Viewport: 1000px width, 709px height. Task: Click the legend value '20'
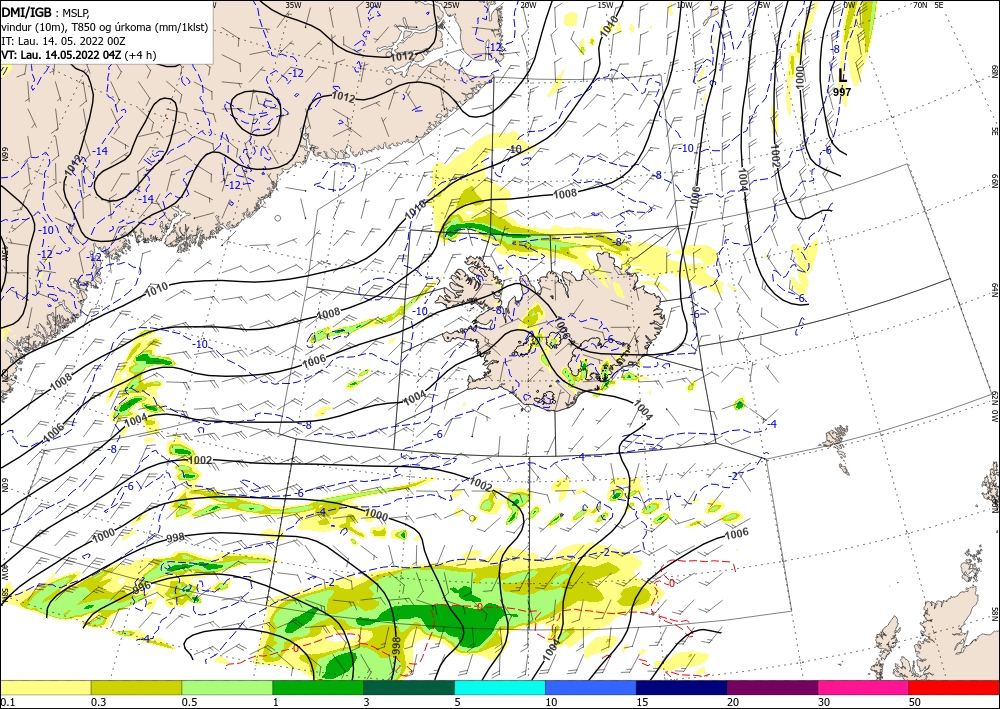pos(733,702)
